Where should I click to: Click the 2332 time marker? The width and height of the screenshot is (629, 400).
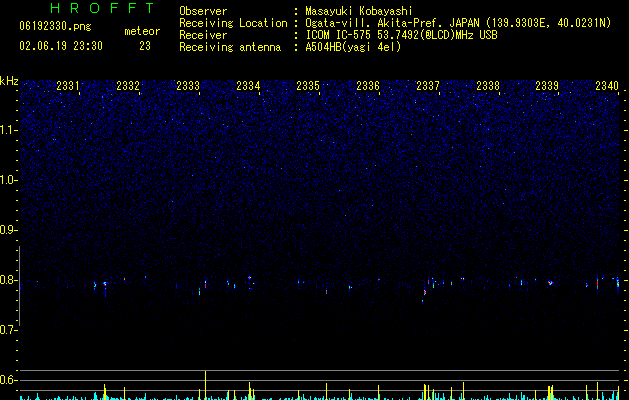point(128,86)
